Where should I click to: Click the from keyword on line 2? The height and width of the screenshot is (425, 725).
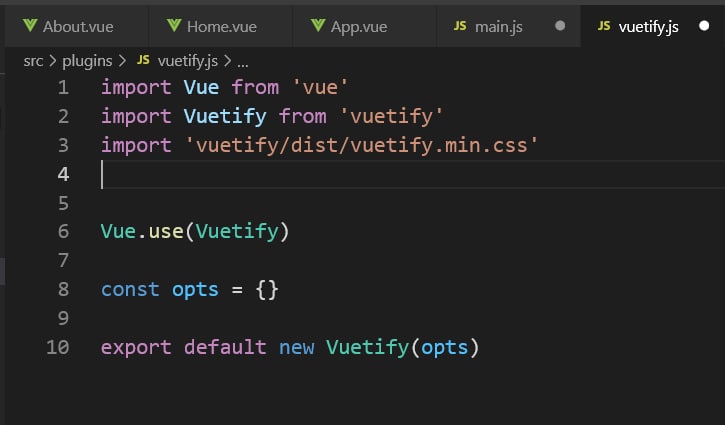coord(303,116)
